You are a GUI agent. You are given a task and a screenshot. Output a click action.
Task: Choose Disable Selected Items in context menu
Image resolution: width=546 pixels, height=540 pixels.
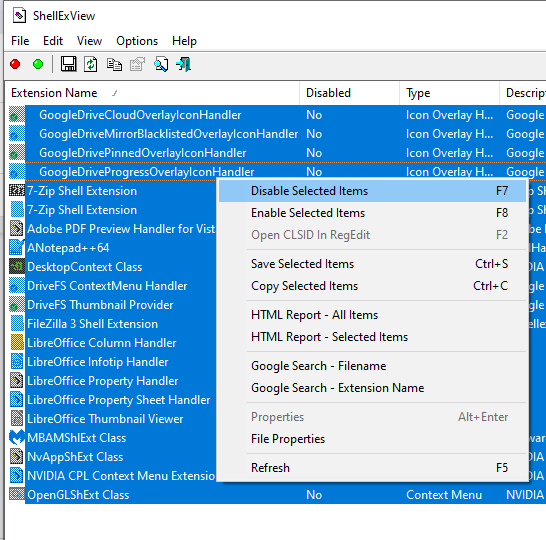[x=372, y=191]
